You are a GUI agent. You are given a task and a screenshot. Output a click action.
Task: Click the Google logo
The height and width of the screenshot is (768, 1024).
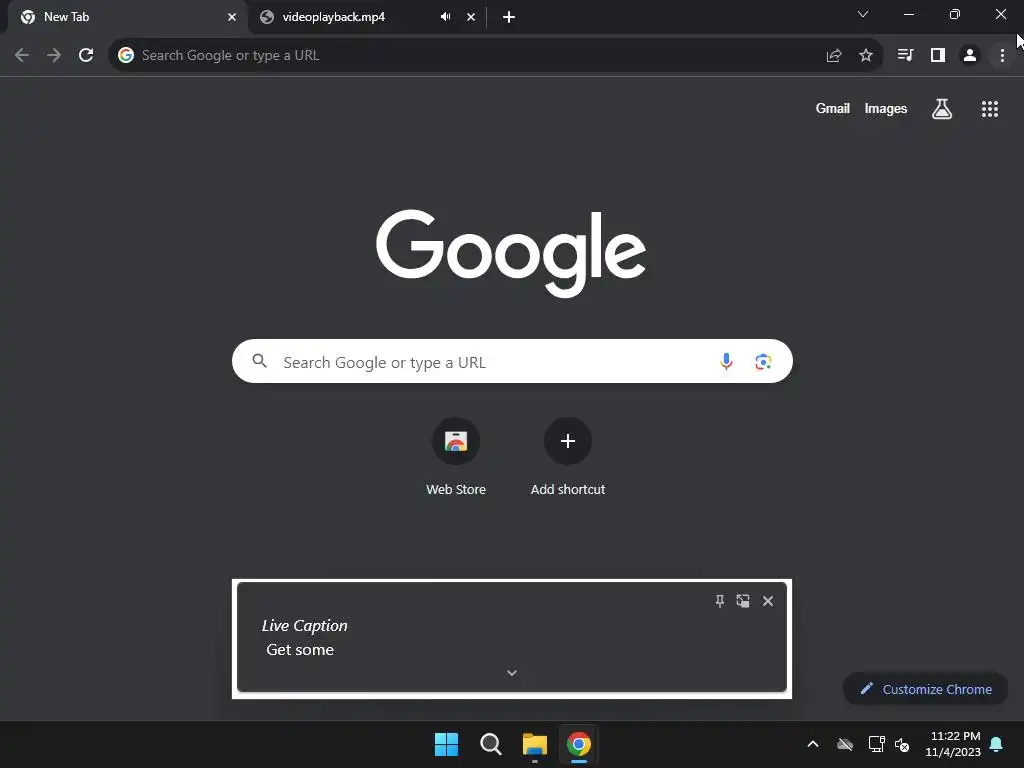(x=511, y=253)
